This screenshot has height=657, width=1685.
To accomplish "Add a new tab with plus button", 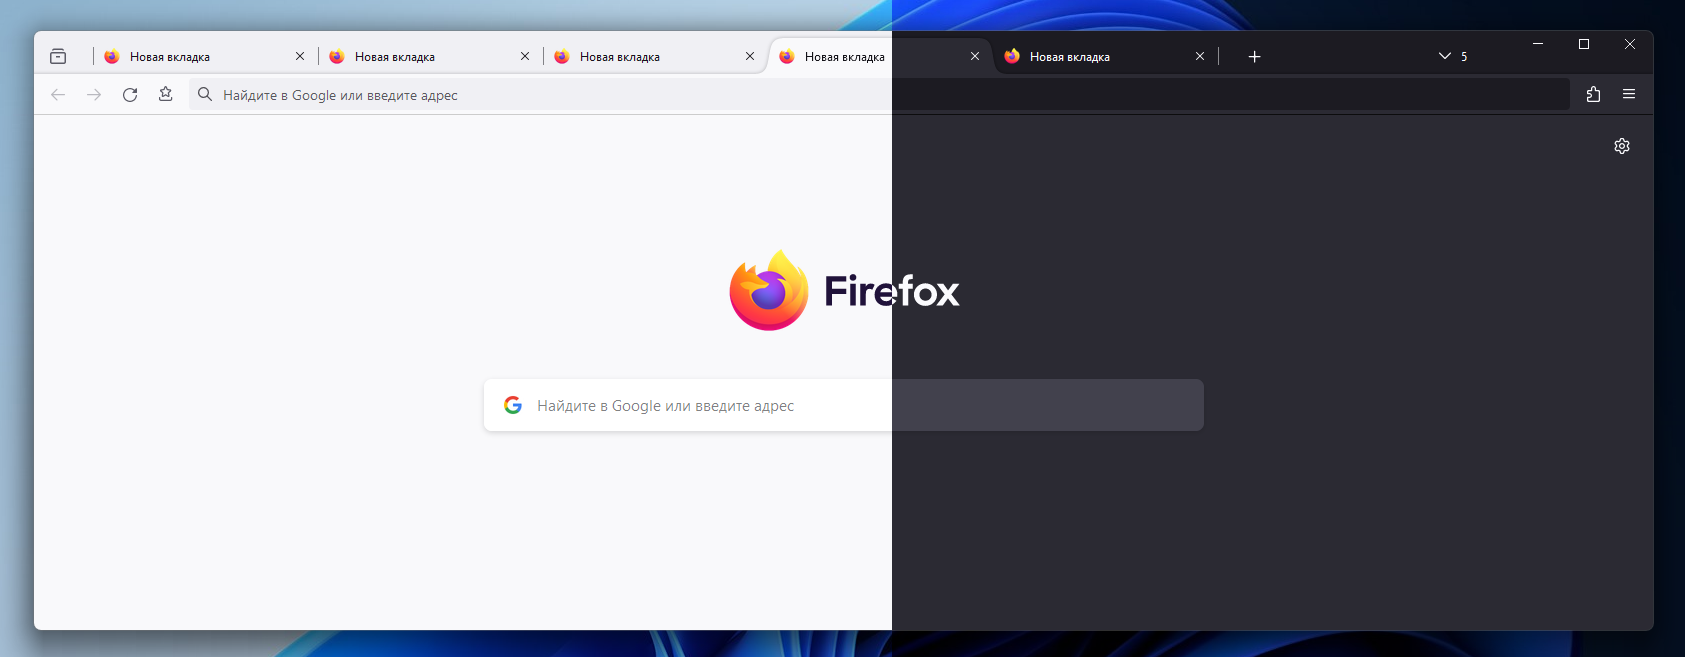I will (x=1255, y=57).
